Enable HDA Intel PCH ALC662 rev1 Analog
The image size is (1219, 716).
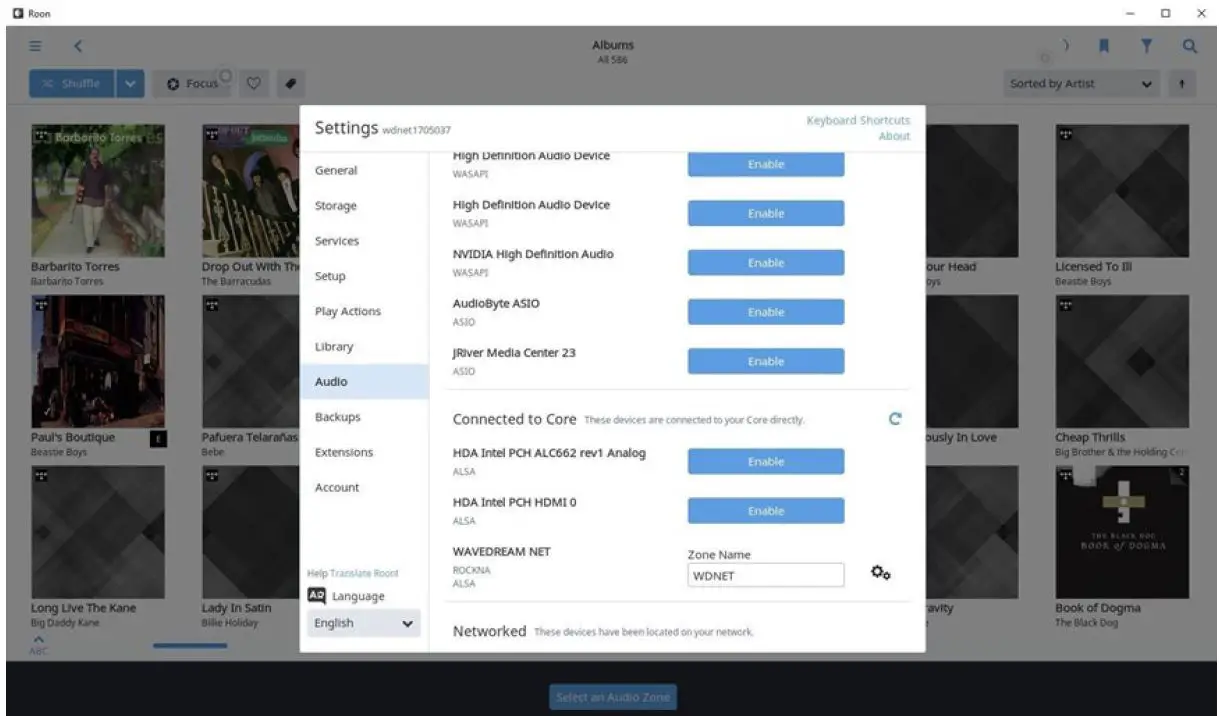(766, 461)
